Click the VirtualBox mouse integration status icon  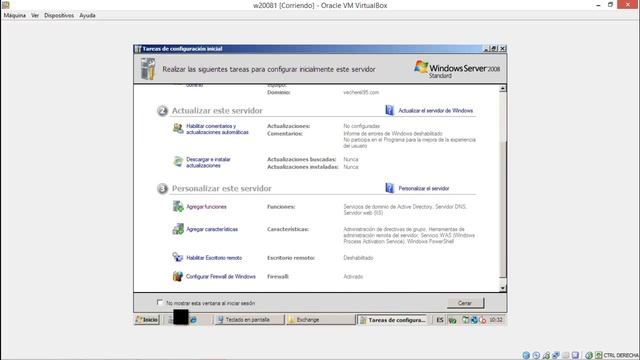click(x=589, y=356)
